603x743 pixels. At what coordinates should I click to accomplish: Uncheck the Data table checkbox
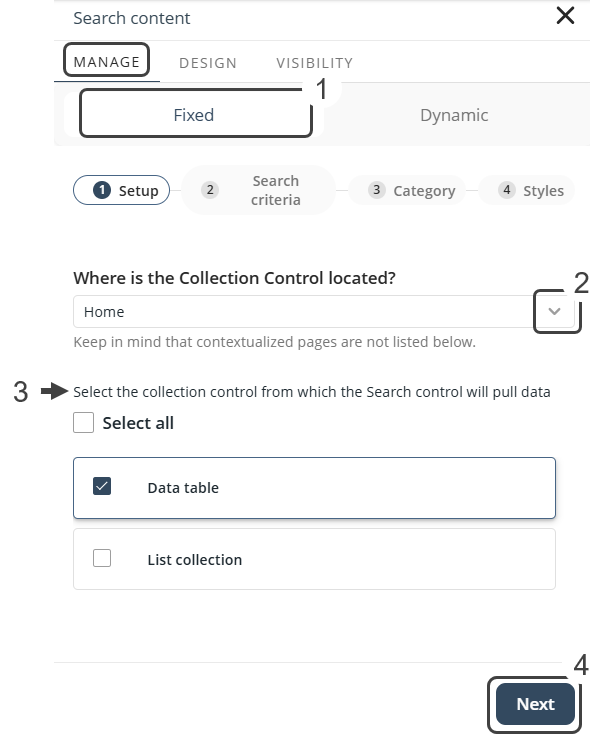coord(102,487)
